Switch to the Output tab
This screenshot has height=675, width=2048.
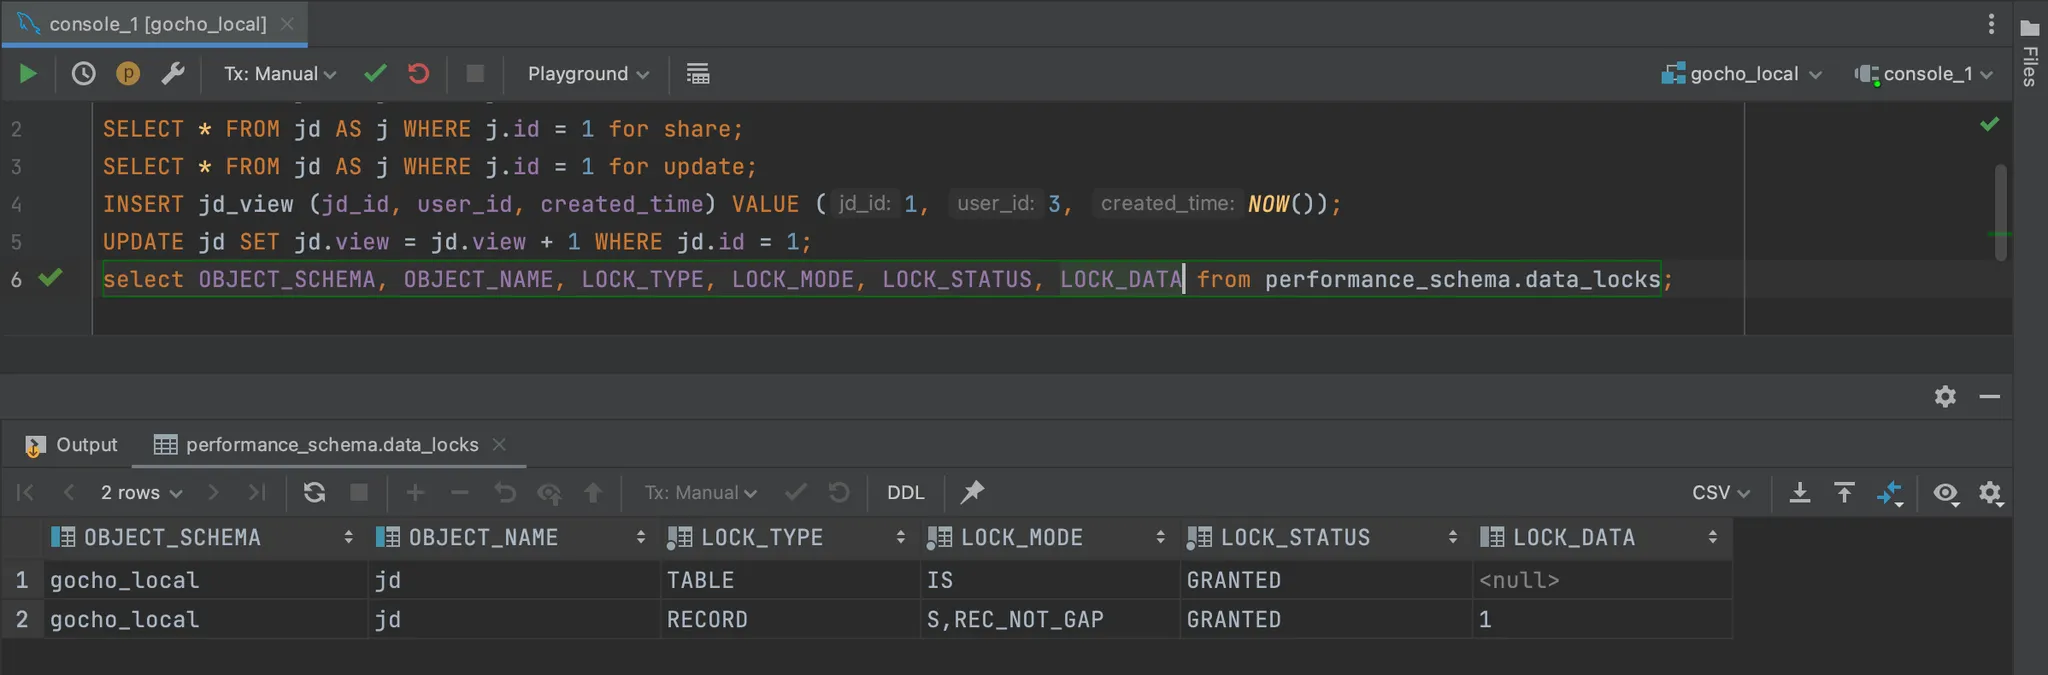73,445
